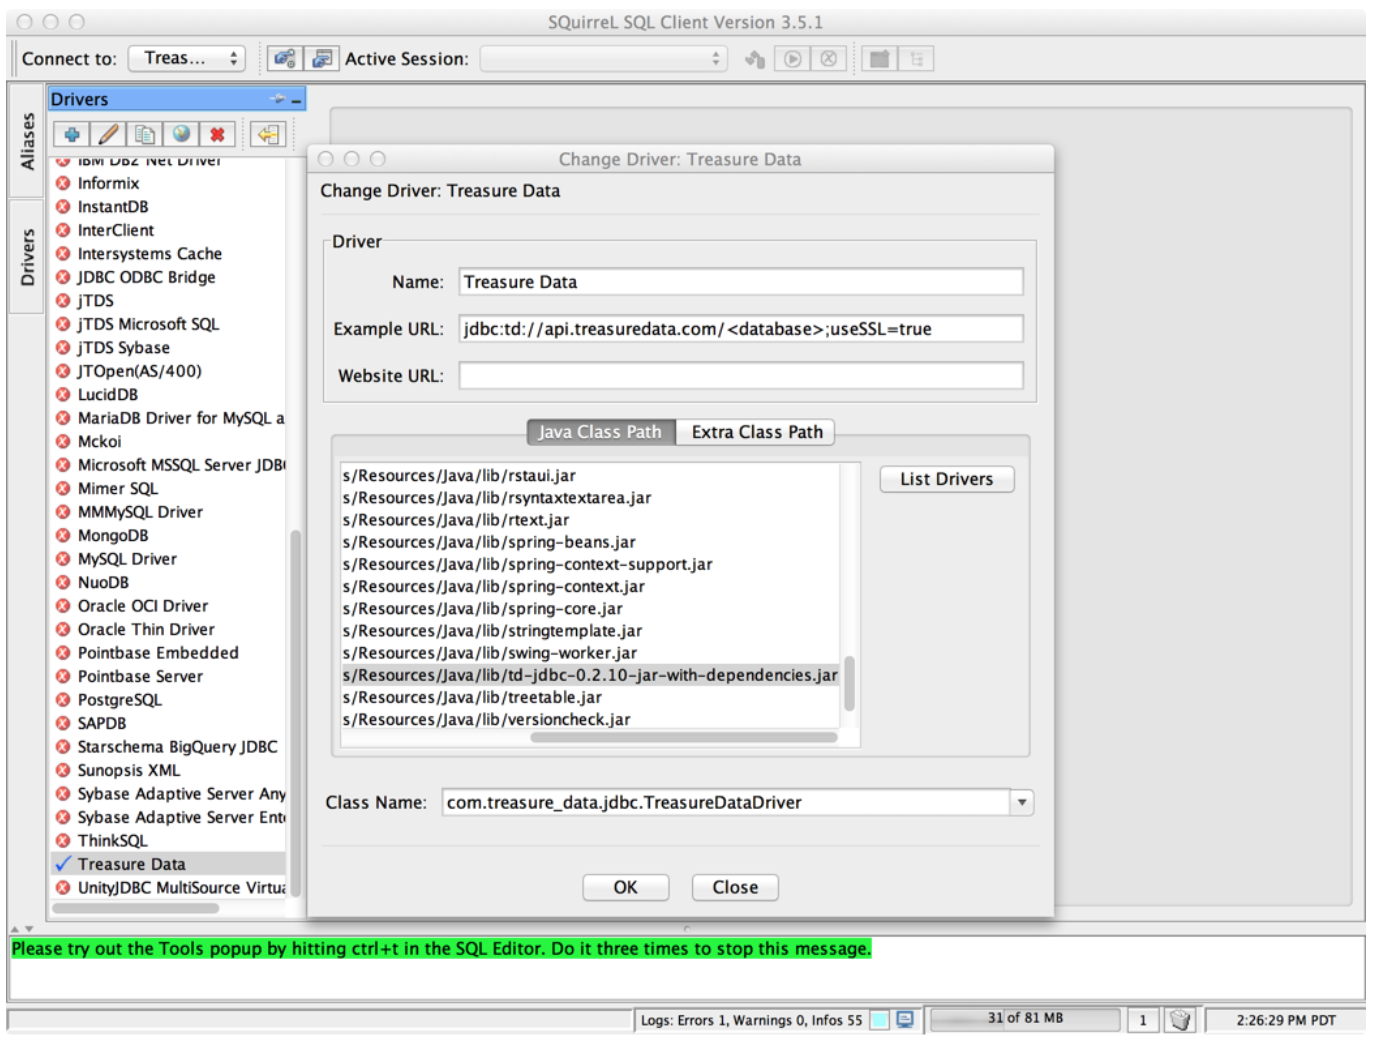1376x1042 pixels.
Task: Unpin the Drivers panel with pin icon
Action: pos(277,99)
